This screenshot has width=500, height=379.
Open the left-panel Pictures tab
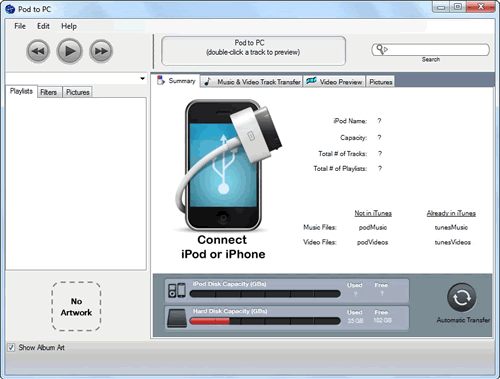[77, 92]
